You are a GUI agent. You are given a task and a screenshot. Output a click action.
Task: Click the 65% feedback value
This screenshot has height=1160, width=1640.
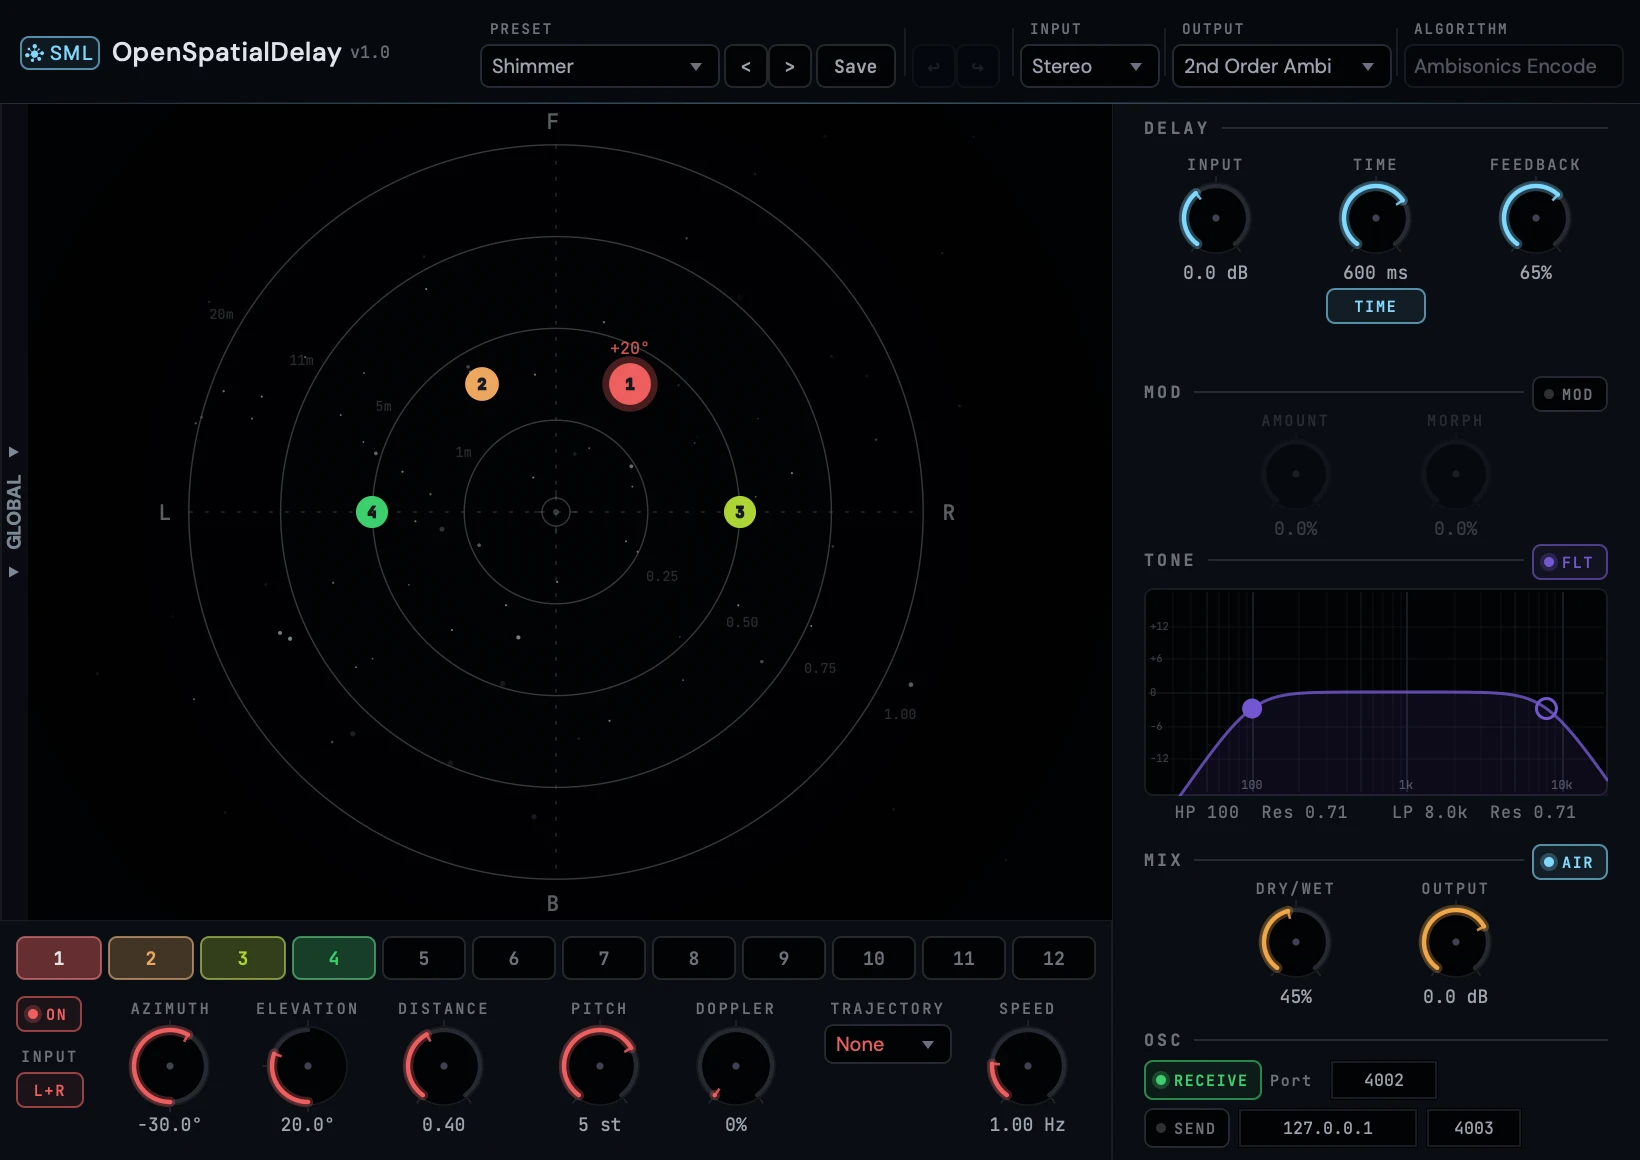pos(1536,273)
